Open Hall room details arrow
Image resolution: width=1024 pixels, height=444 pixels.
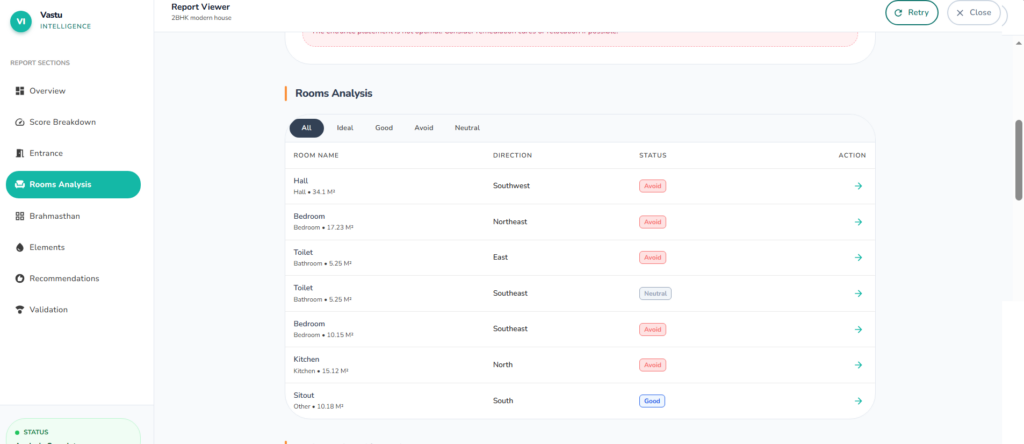pos(858,186)
